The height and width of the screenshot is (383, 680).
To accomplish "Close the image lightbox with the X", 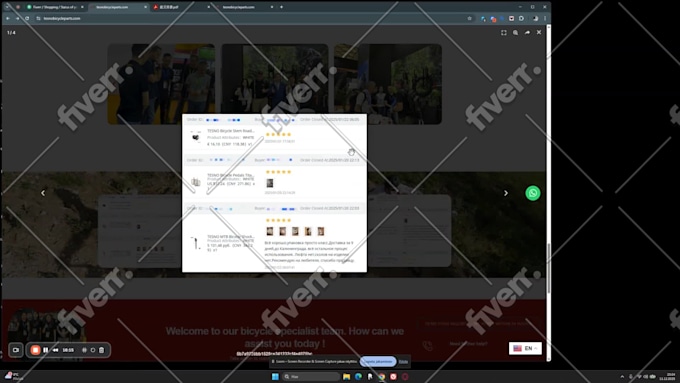I will pyautogui.click(x=539, y=33).
